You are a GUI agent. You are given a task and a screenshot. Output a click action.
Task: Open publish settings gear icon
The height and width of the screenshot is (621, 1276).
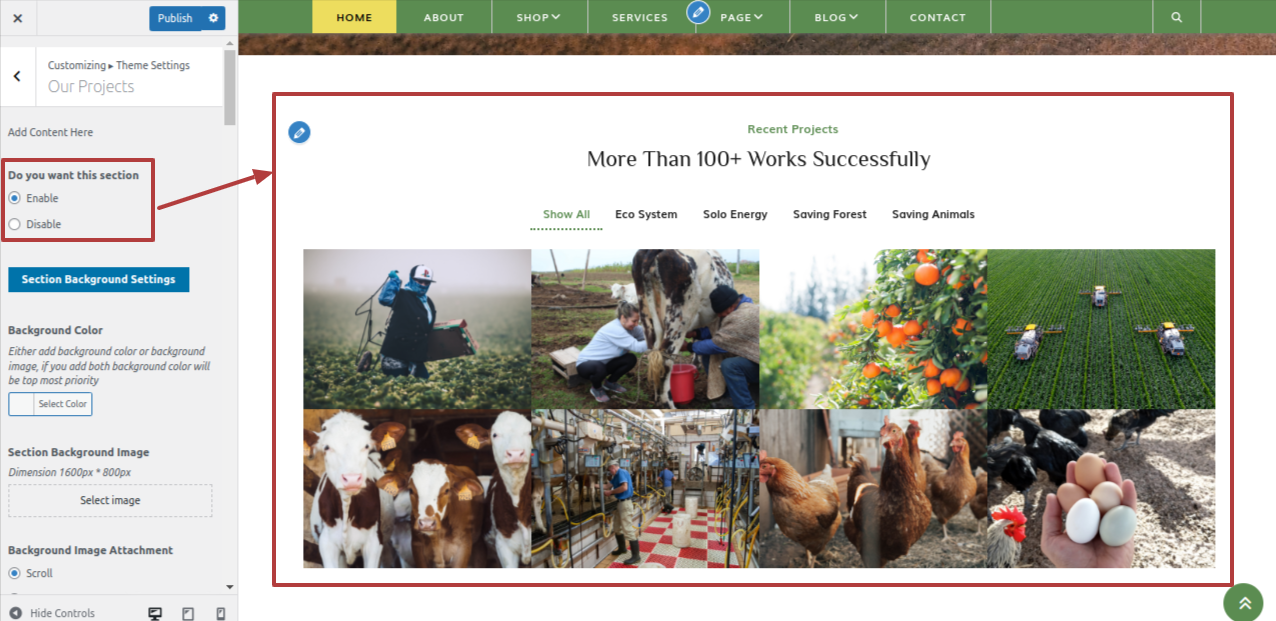[x=213, y=18]
